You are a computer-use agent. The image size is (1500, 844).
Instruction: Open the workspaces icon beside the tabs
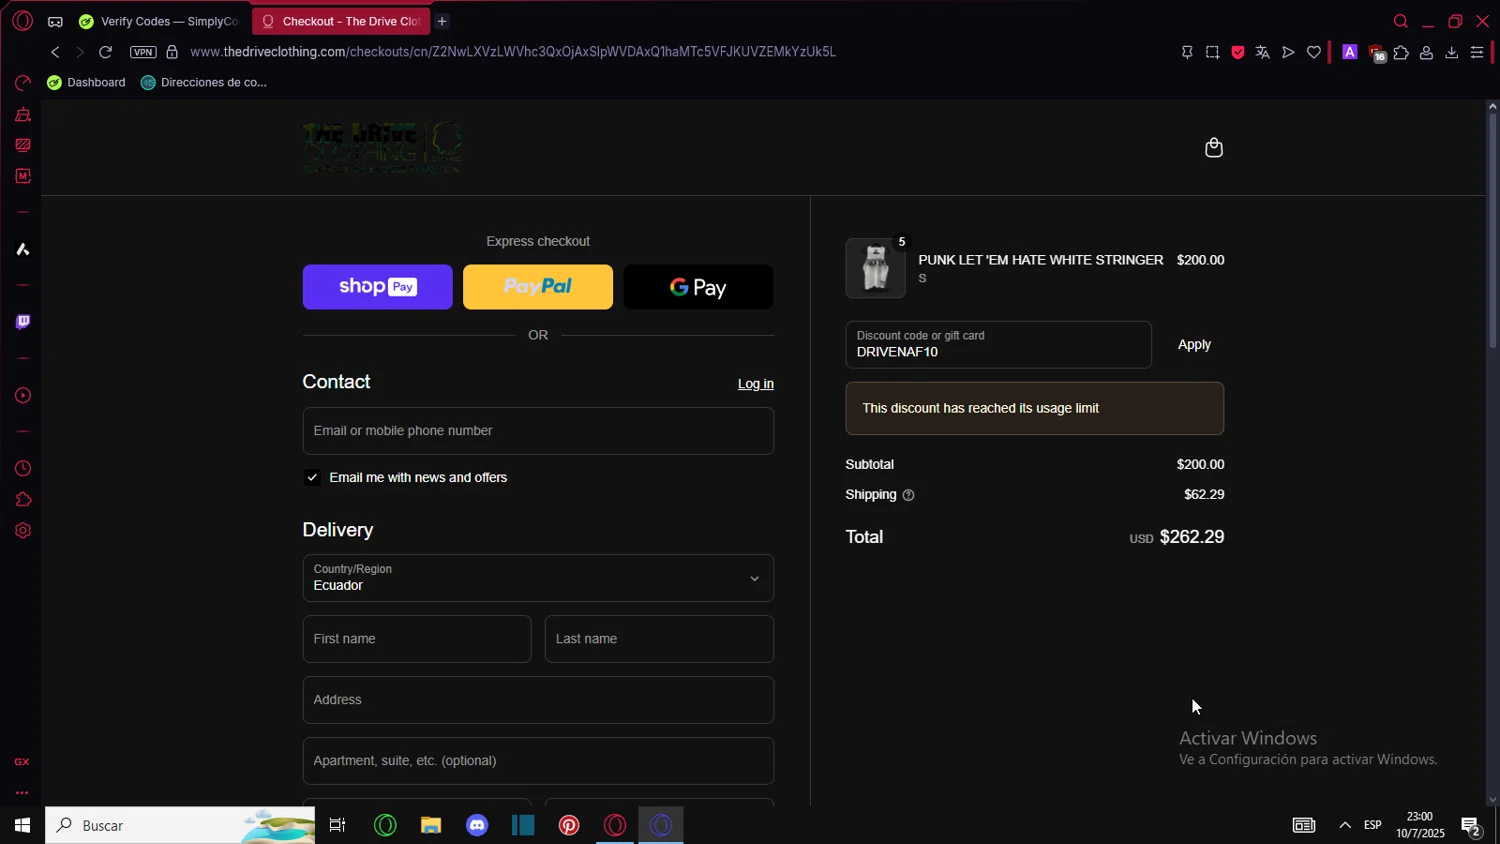[55, 21]
